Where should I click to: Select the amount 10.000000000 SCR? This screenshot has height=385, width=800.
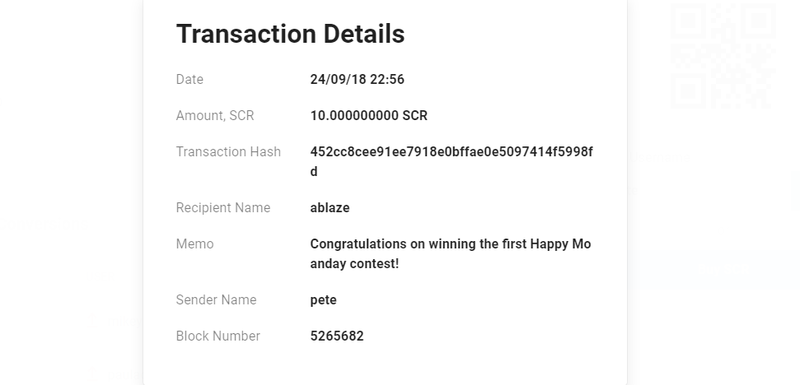[369, 116]
